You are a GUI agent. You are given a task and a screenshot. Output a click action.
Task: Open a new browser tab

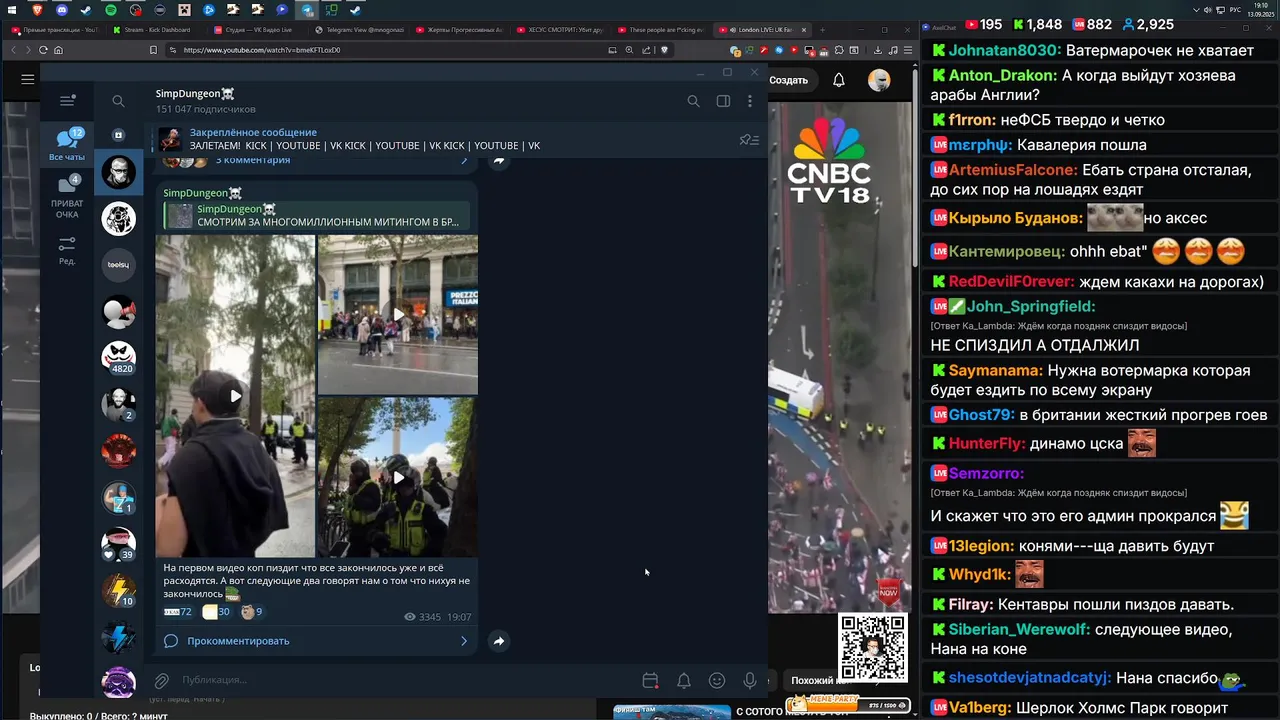click(822, 30)
